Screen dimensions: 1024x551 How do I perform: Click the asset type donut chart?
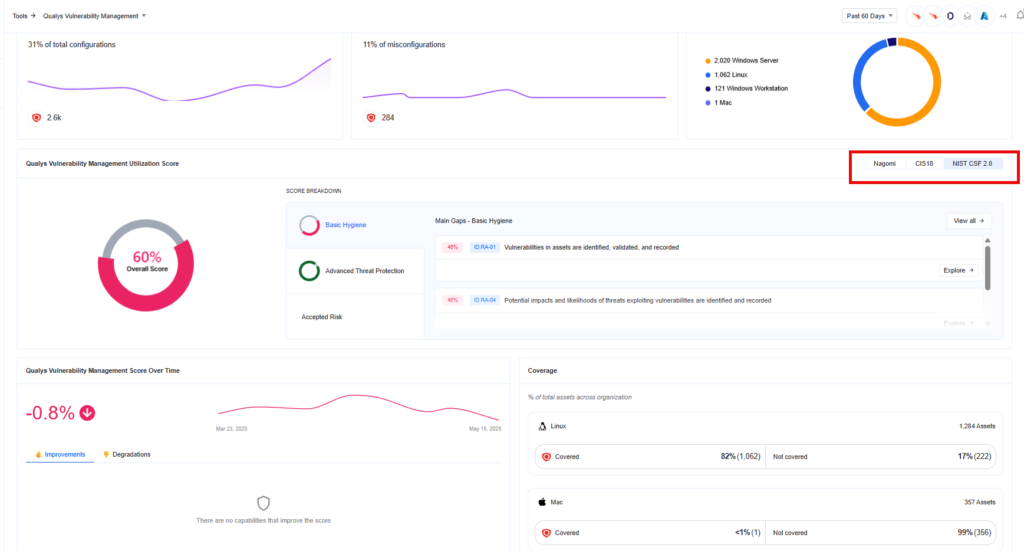[897, 82]
